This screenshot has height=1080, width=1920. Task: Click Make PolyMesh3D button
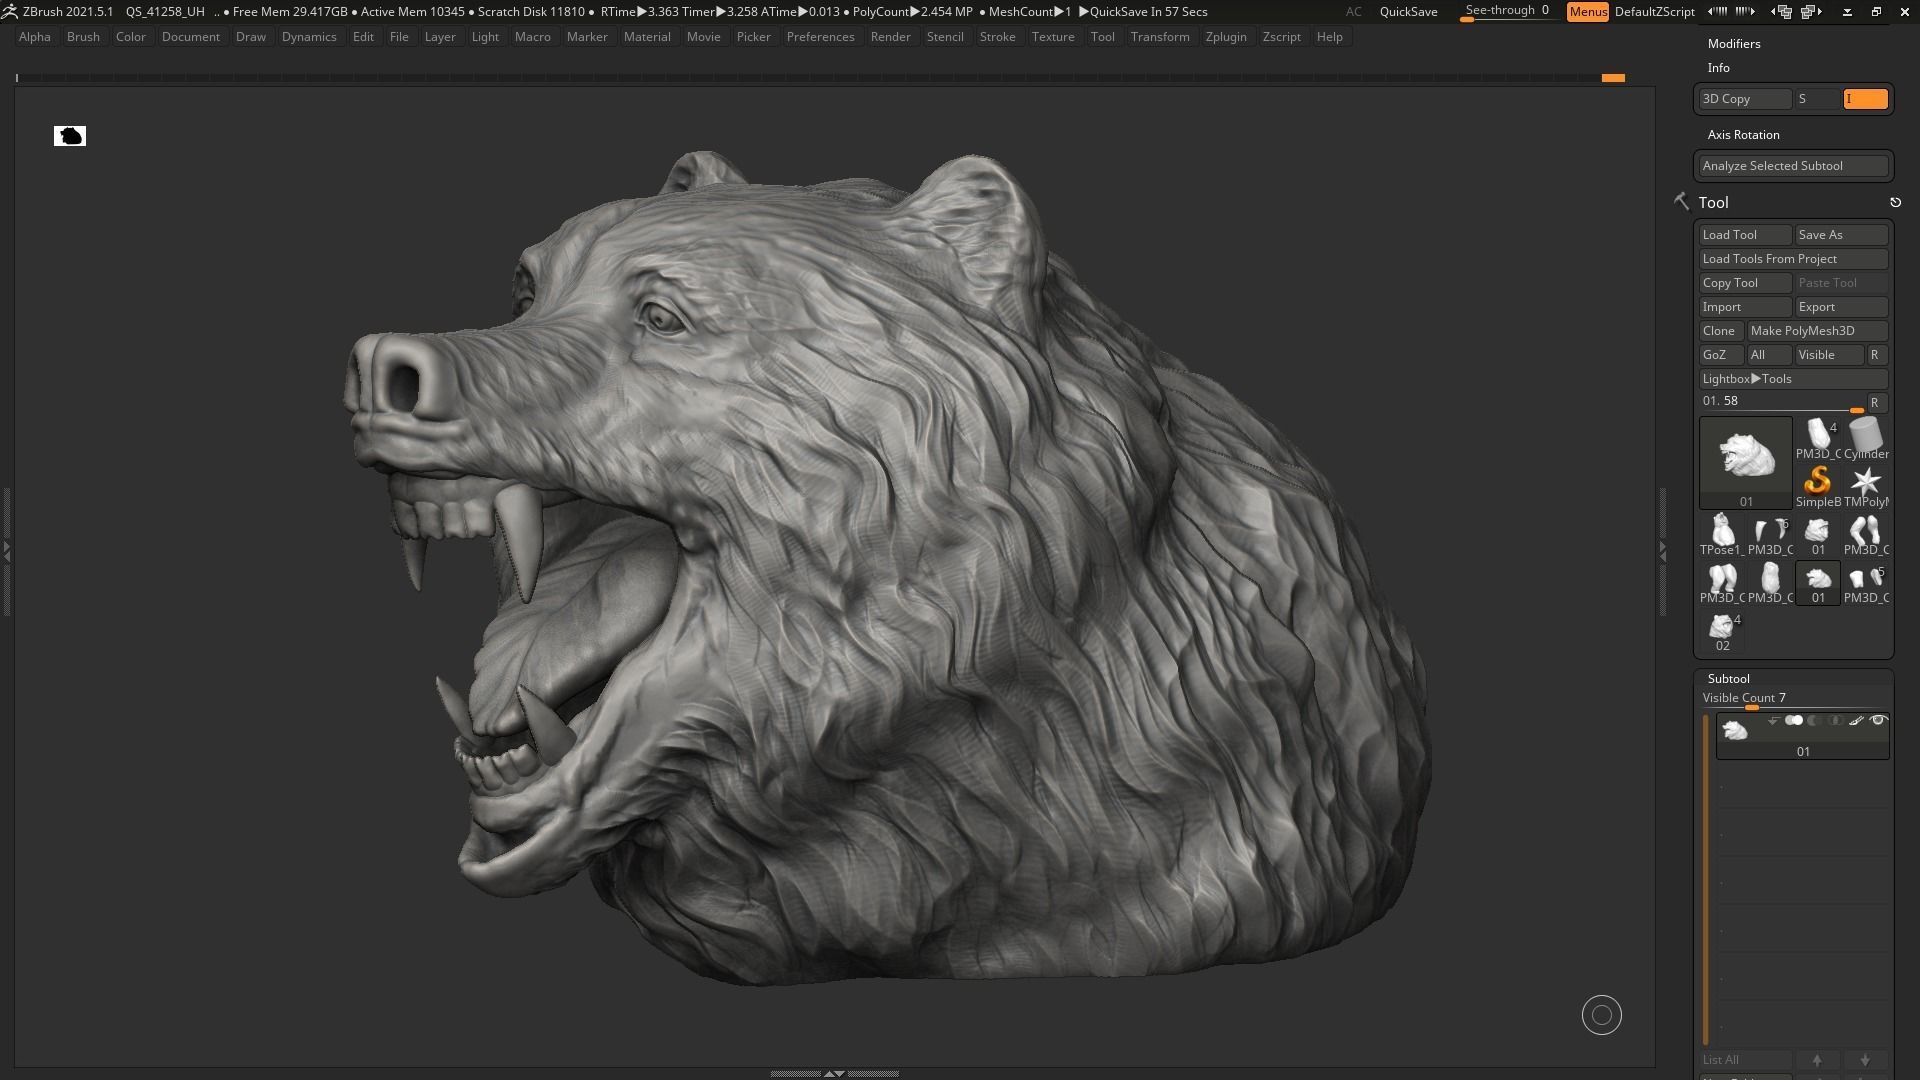[x=1818, y=331]
